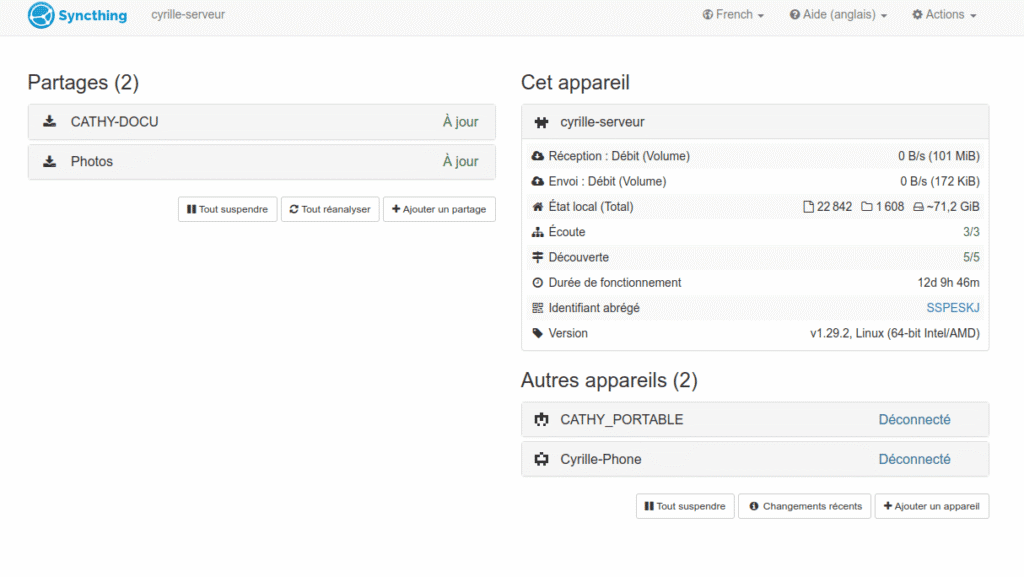Viewport: 1024px width, 577px height.
Task: Click the Tout réanalyser button
Action: click(330, 209)
